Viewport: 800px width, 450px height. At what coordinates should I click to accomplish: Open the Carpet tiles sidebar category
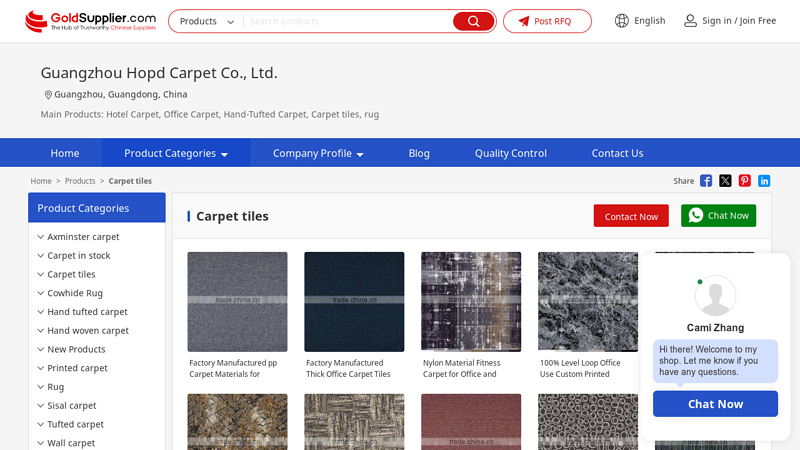71,274
